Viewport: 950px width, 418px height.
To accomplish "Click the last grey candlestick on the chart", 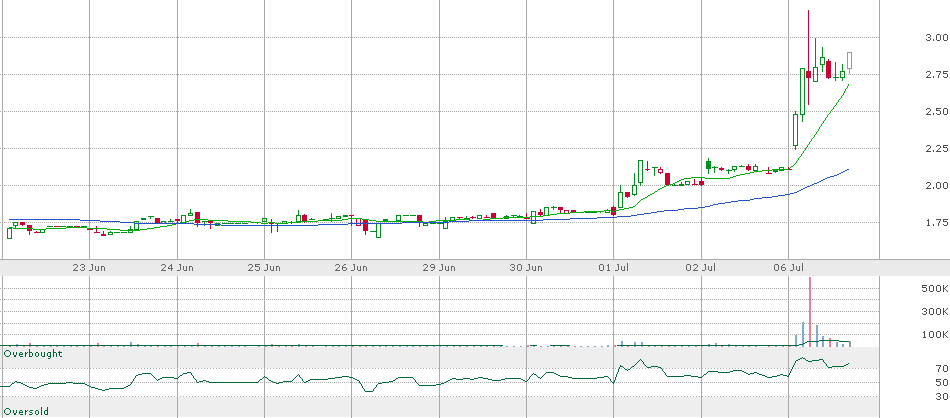I will coord(850,61).
